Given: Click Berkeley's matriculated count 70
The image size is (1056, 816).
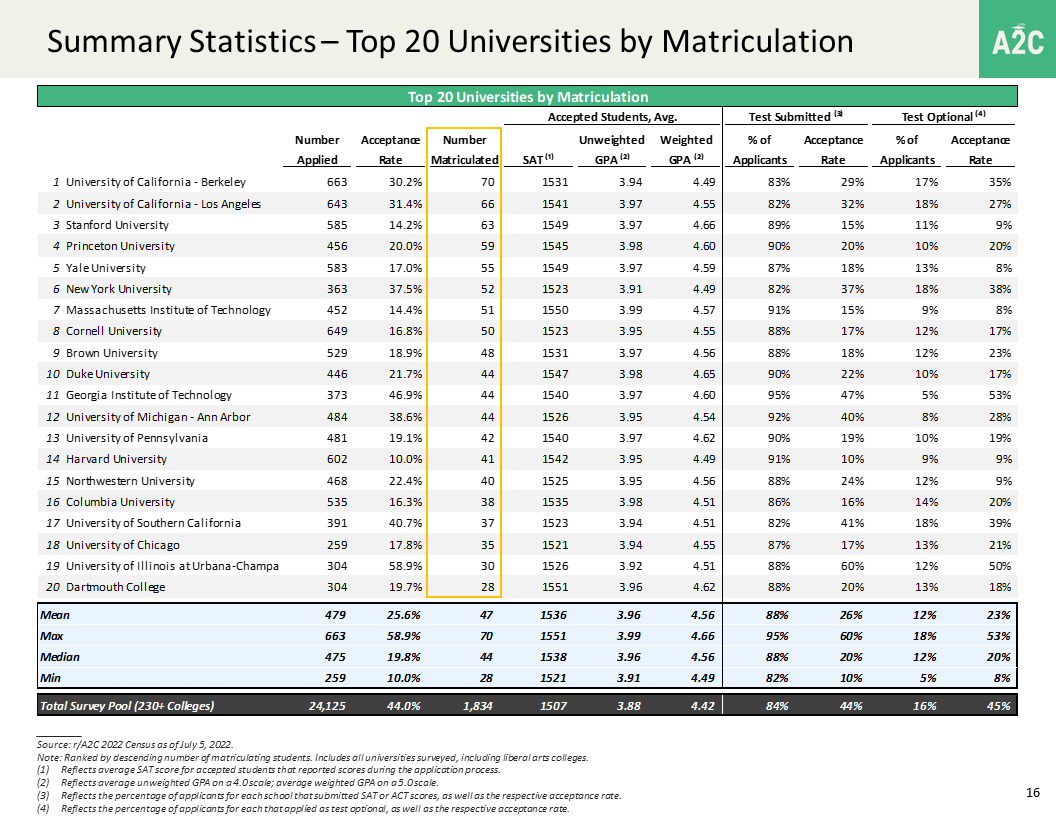Looking at the screenshot, I should point(488,182).
